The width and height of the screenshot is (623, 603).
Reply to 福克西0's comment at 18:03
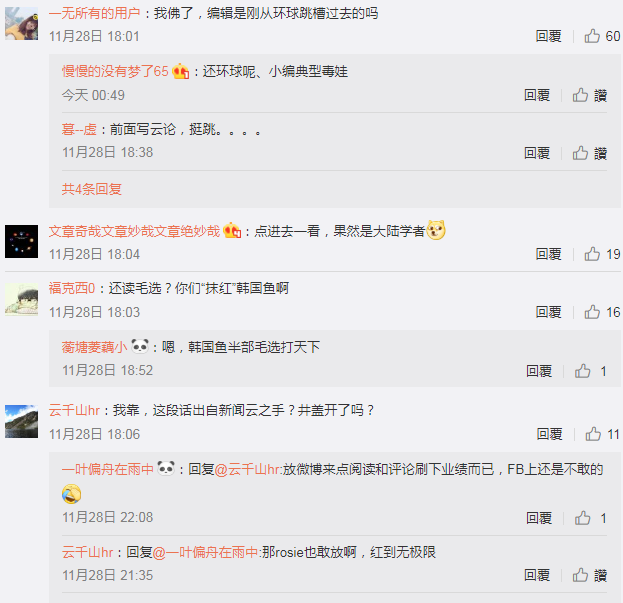click(548, 312)
